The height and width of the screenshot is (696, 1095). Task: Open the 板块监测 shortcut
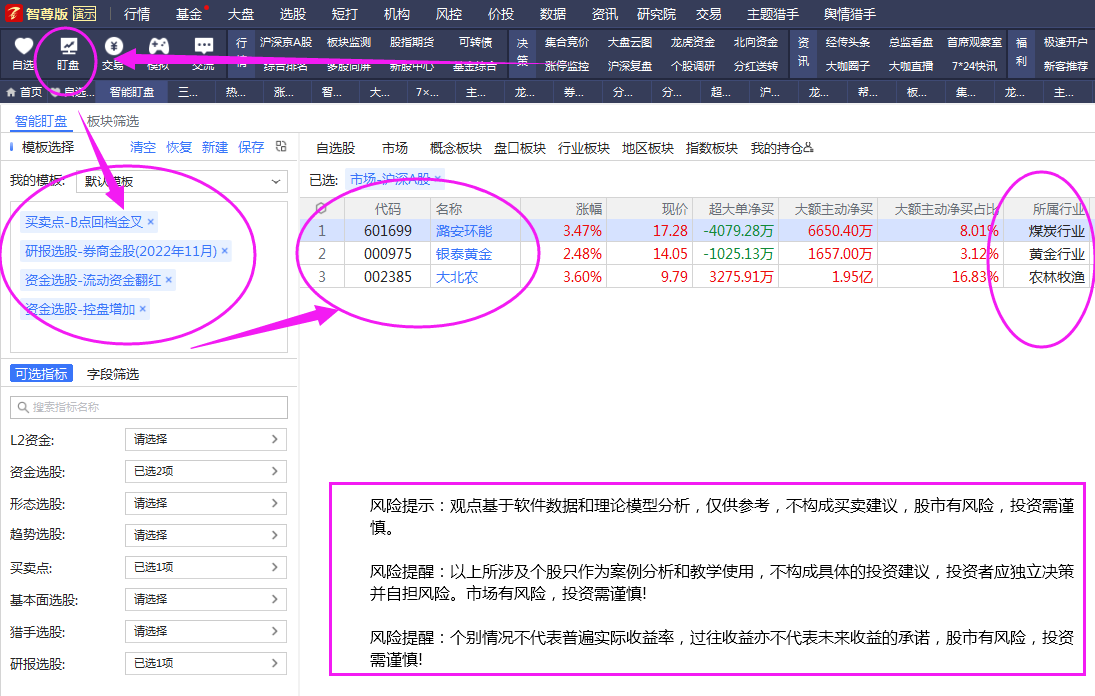pyautogui.click(x=349, y=43)
